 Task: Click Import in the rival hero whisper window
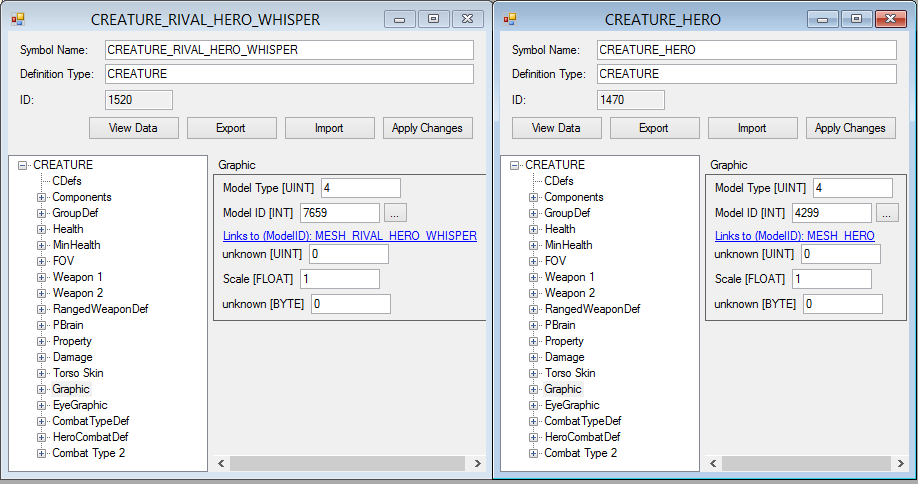pos(329,128)
